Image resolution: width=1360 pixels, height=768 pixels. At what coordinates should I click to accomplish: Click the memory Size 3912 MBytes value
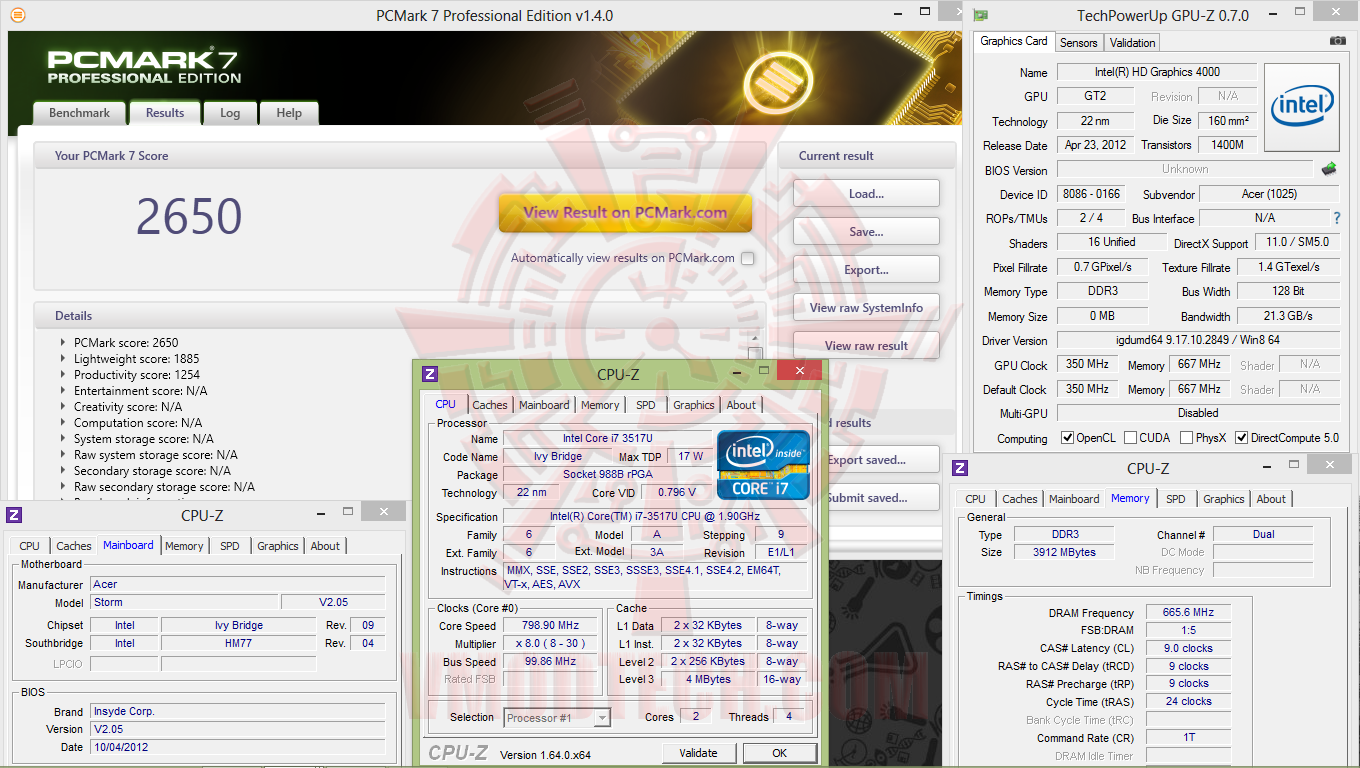1063,552
